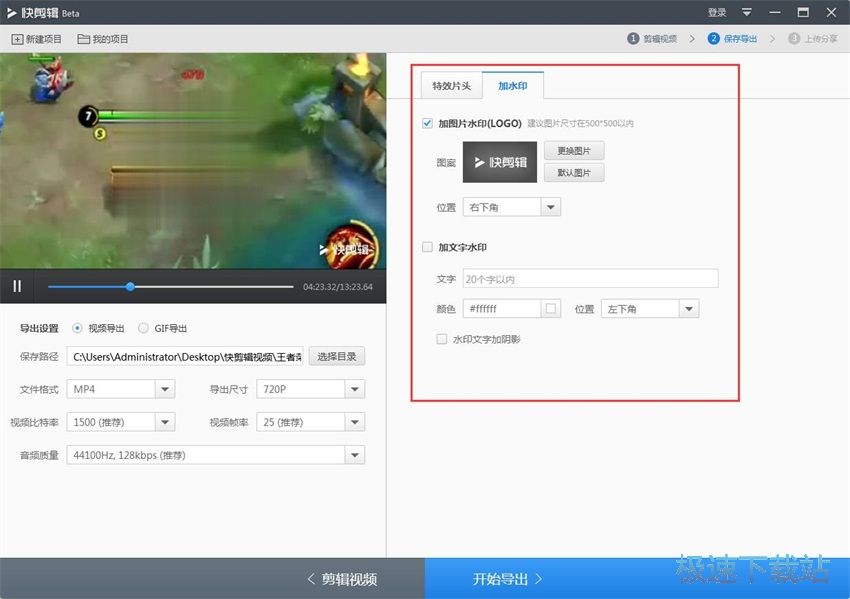The image size is (850, 599).
Task: Open 音频质量 44100Hz dropdown
Action: pyautogui.click(x=216, y=455)
